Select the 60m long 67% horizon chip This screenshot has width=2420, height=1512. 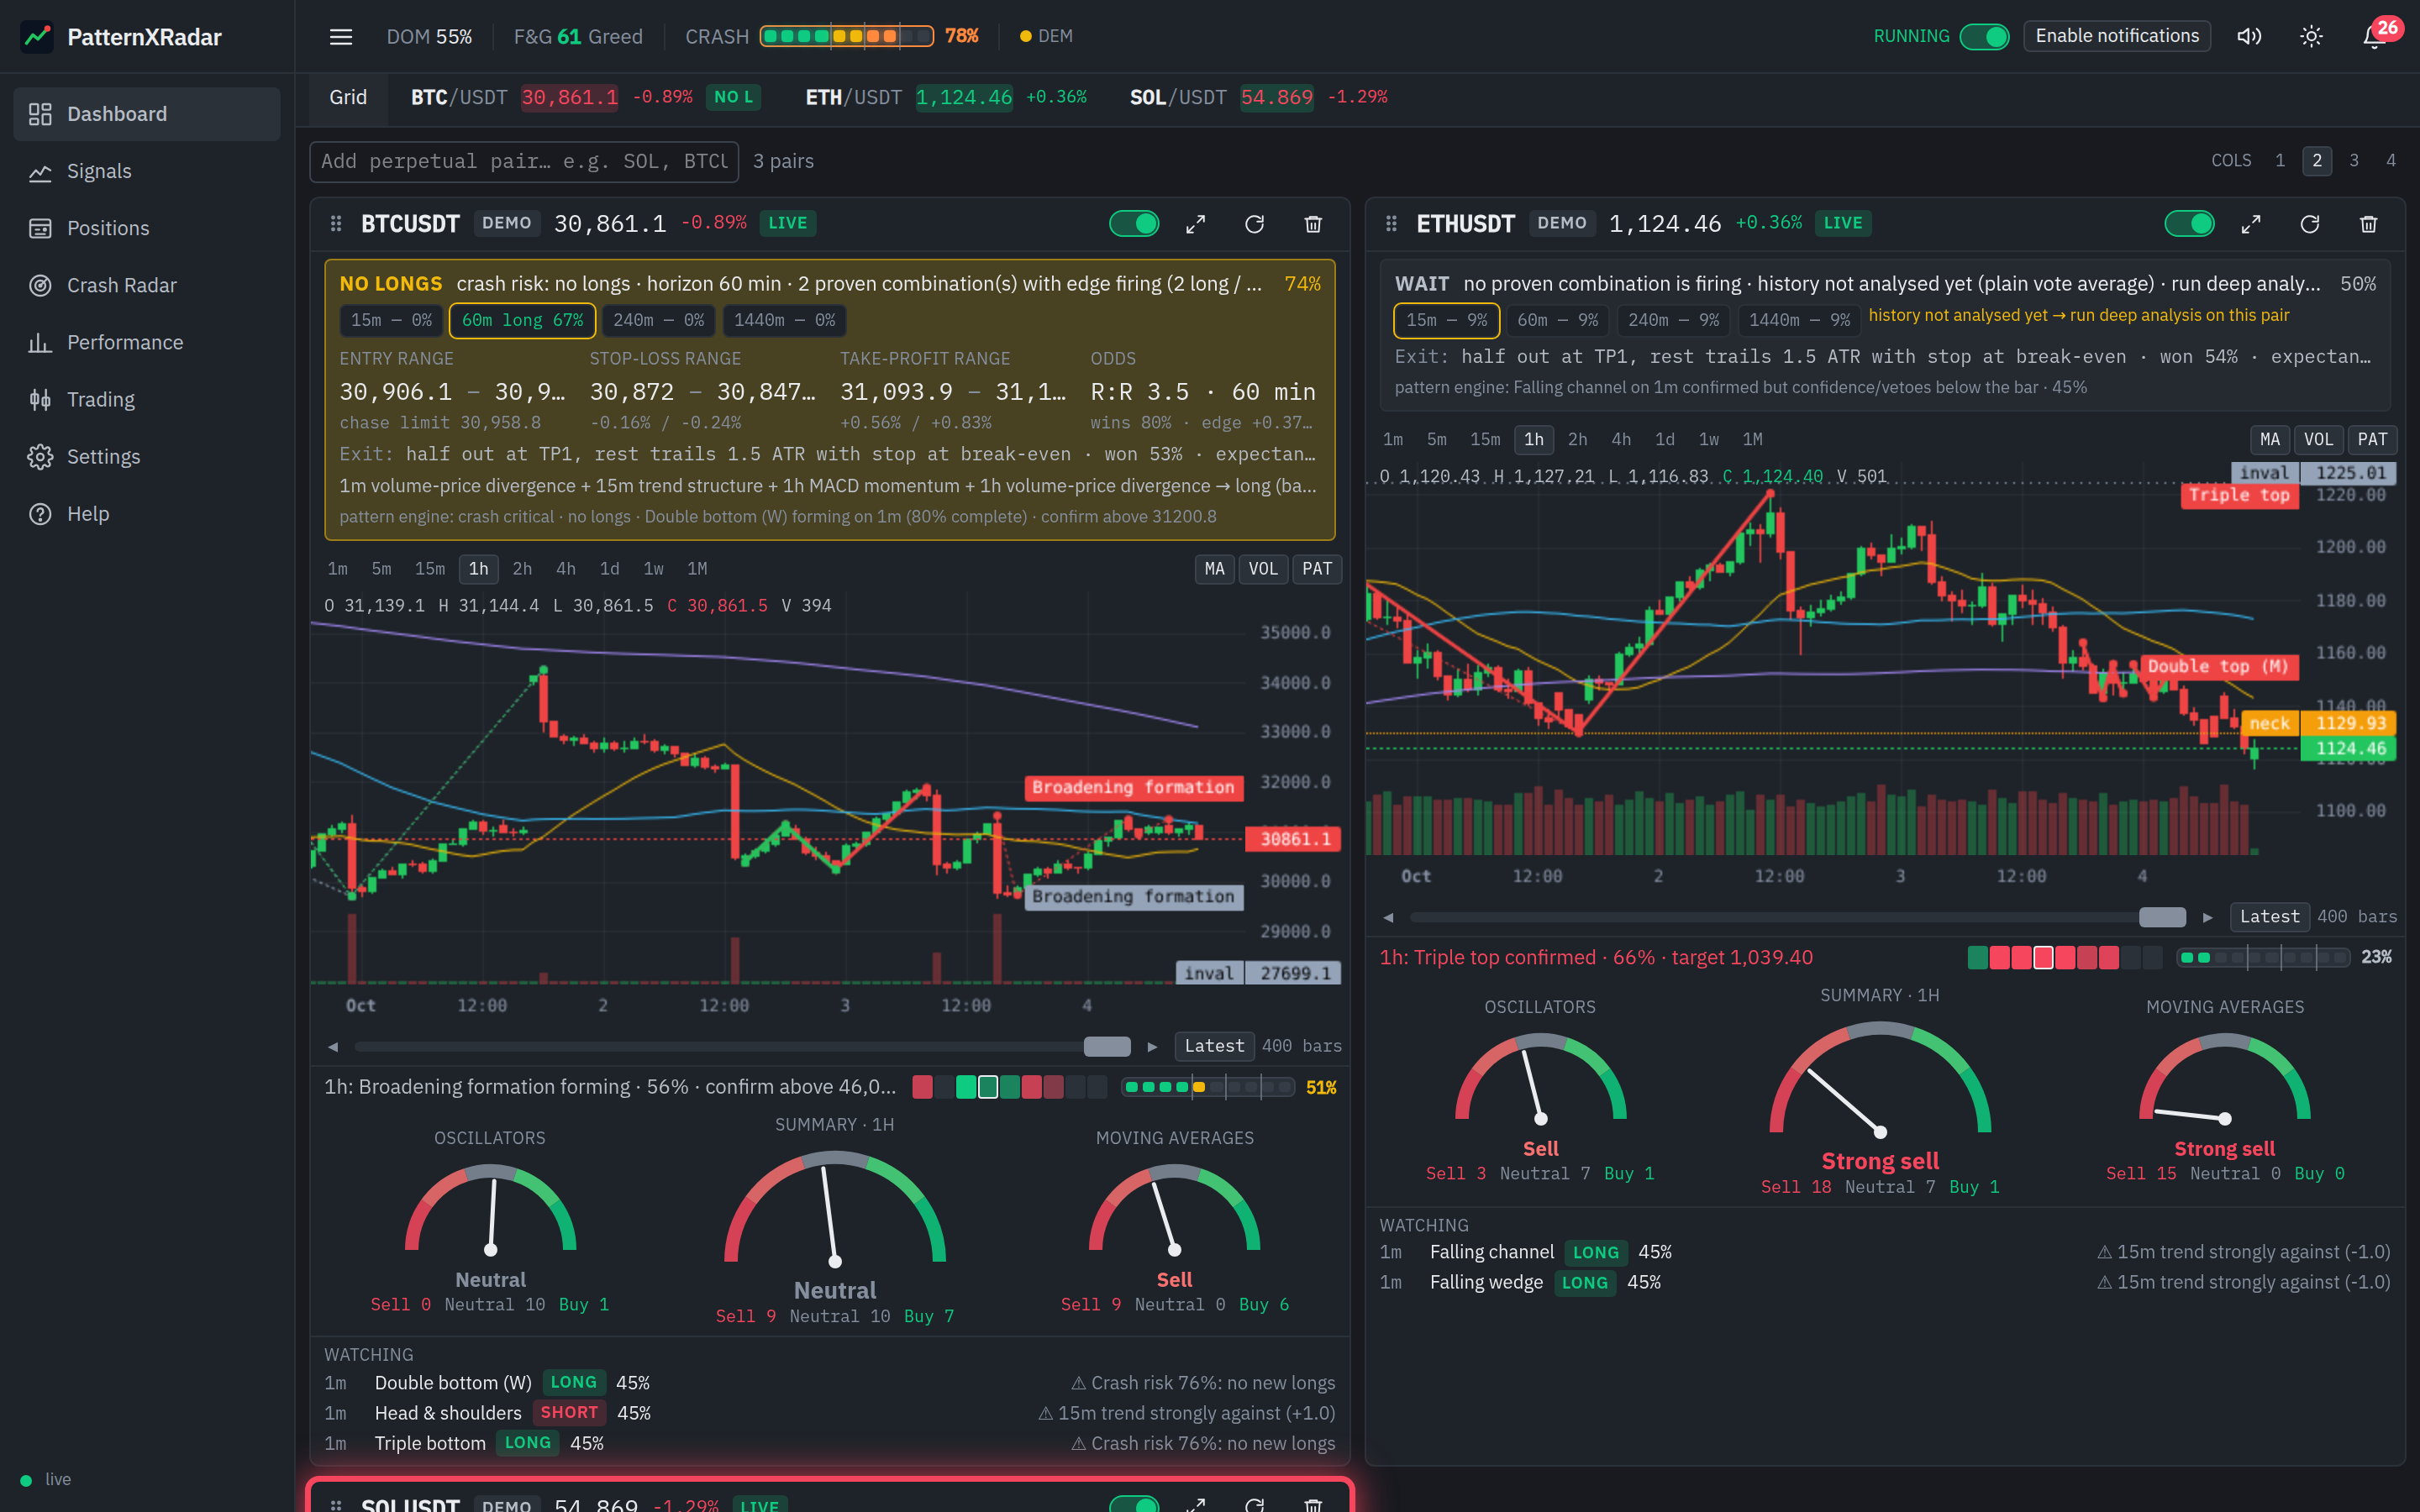point(522,321)
